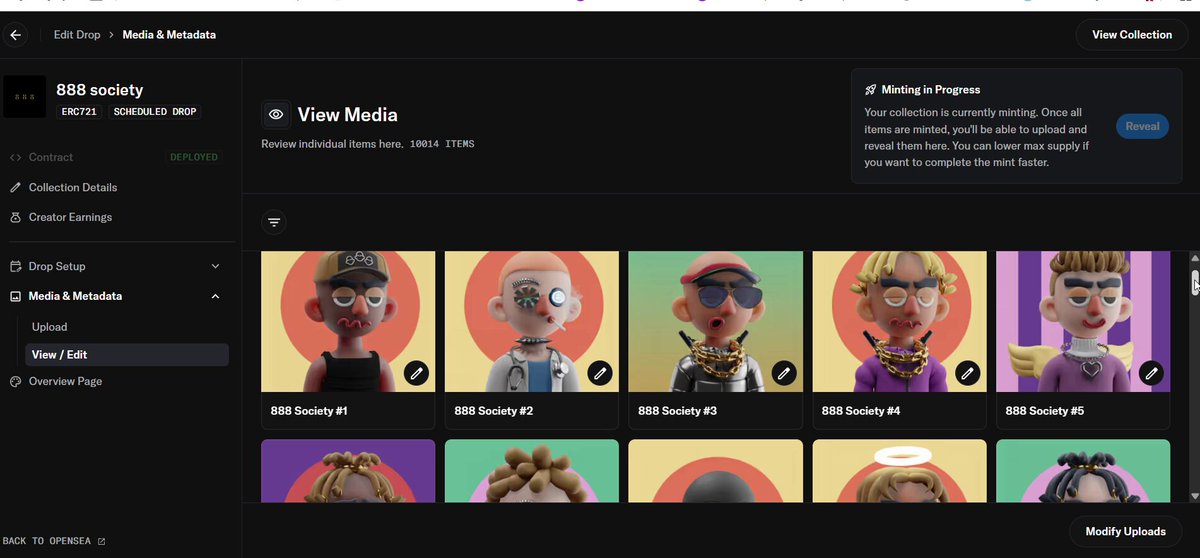Click the 888 Society #1 title text
The width and height of the screenshot is (1200, 558).
309,411
